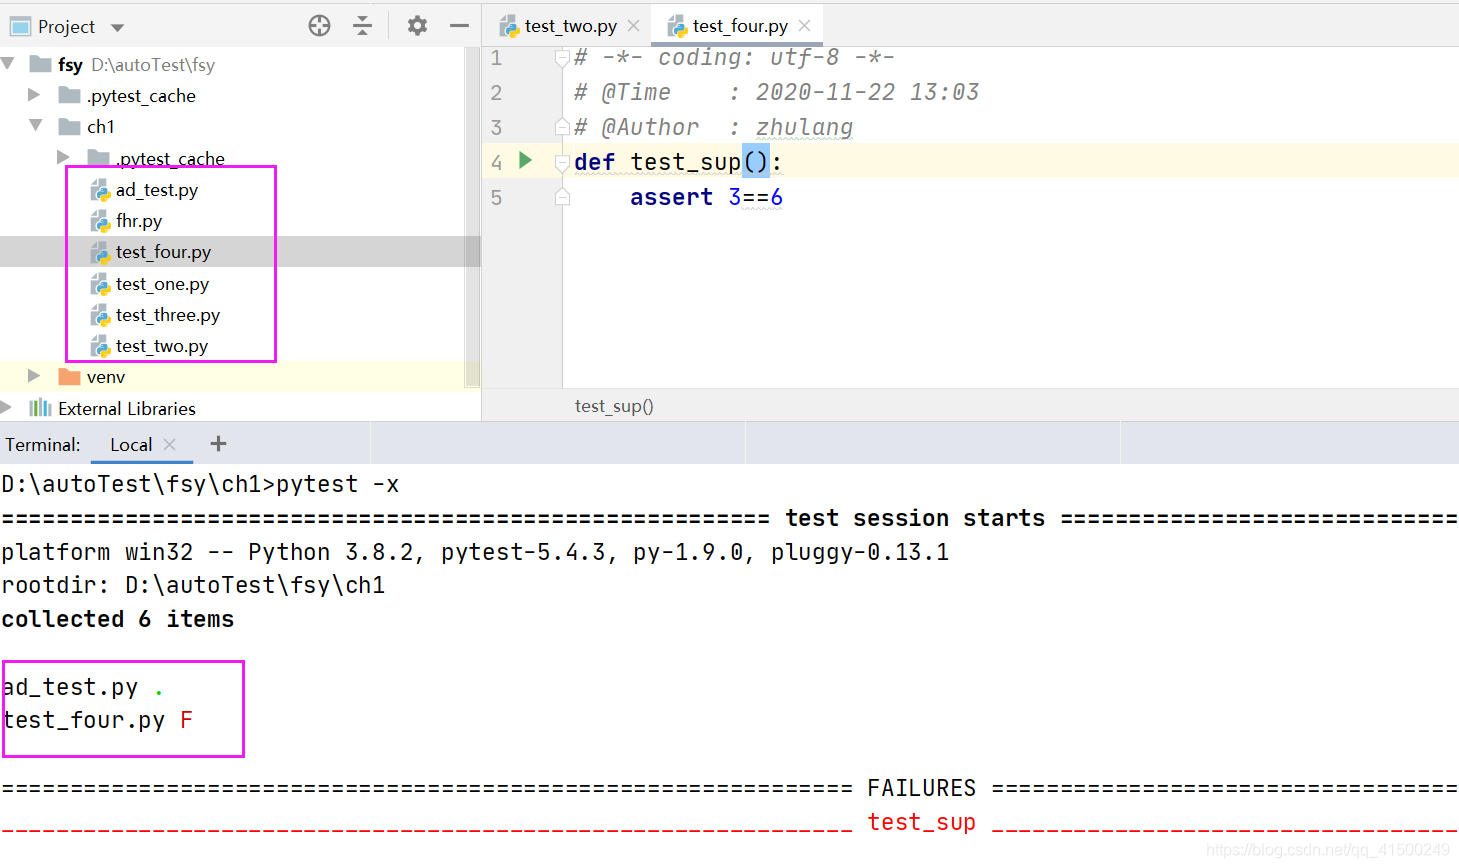Viewport: 1459px width, 868px height.
Task: Open Project panel settings gear
Action: pos(417,26)
